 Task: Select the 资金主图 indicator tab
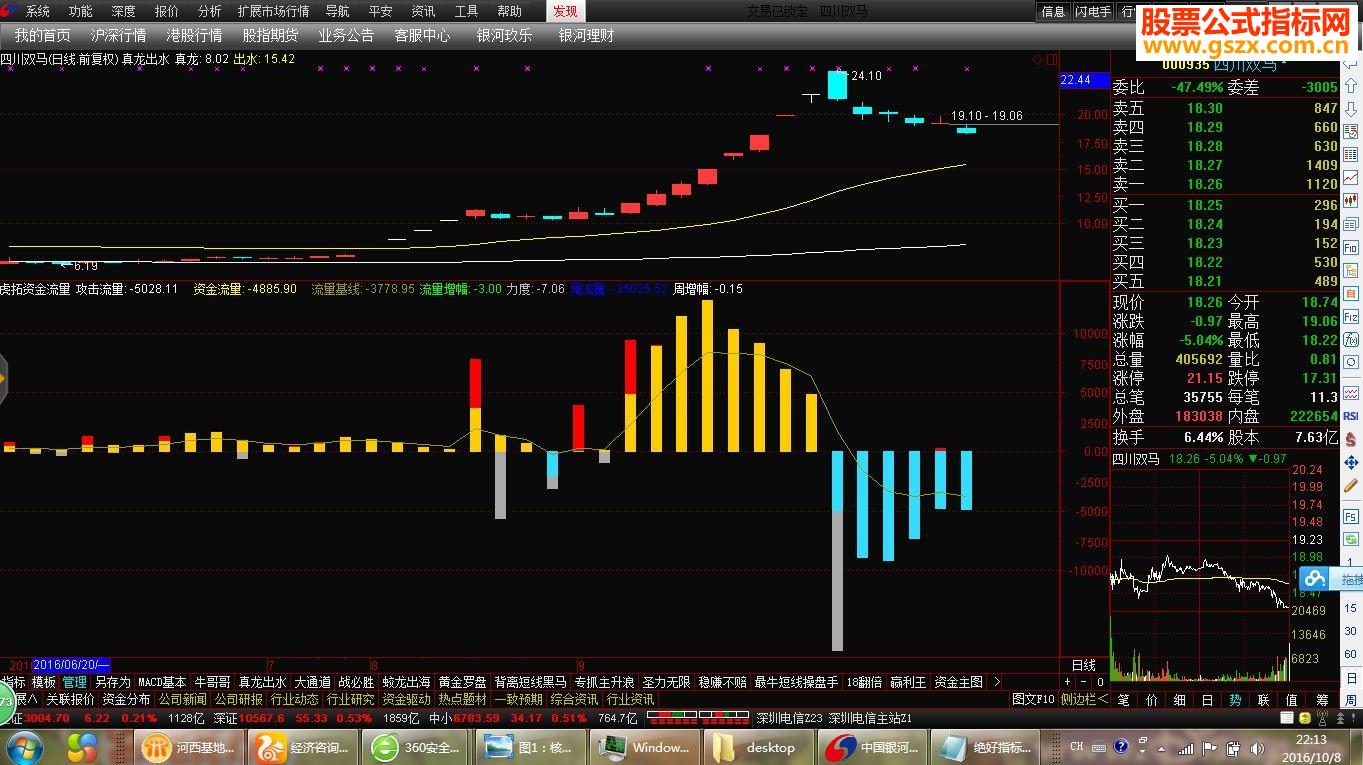coord(959,682)
